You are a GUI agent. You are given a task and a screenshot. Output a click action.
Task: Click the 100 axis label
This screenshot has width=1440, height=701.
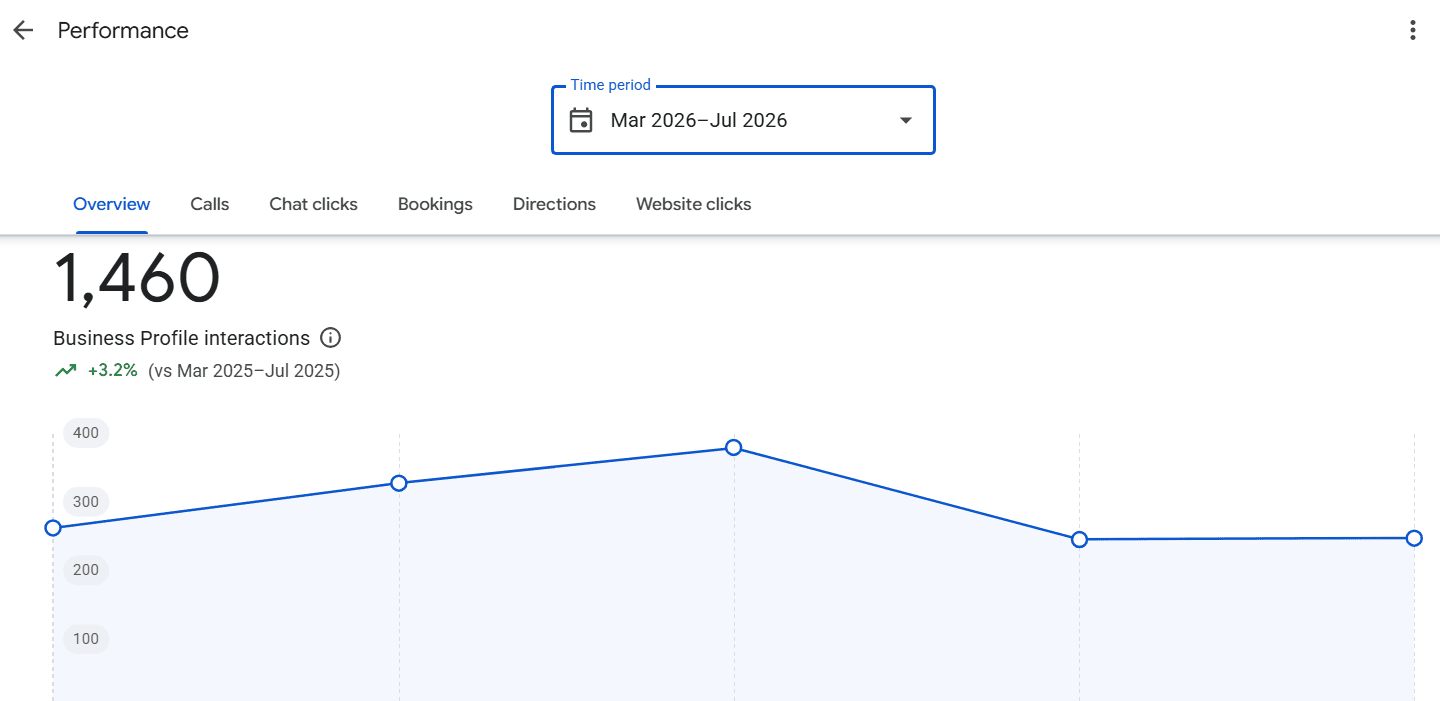[86, 639]
